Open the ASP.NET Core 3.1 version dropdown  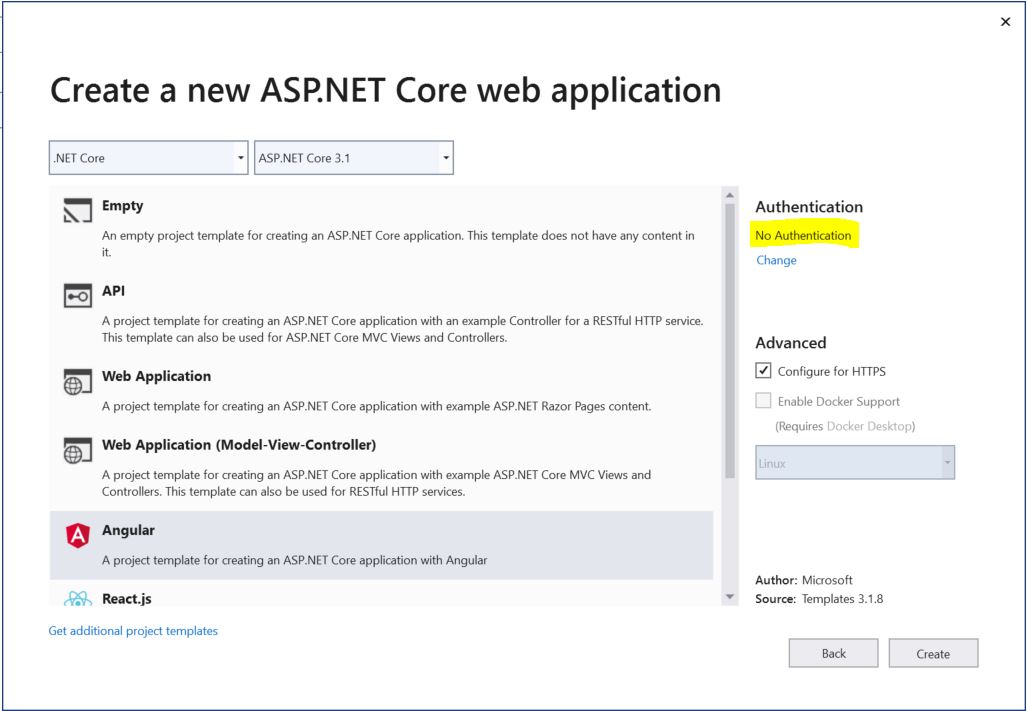pyautogui.click(x=354, y=158)
